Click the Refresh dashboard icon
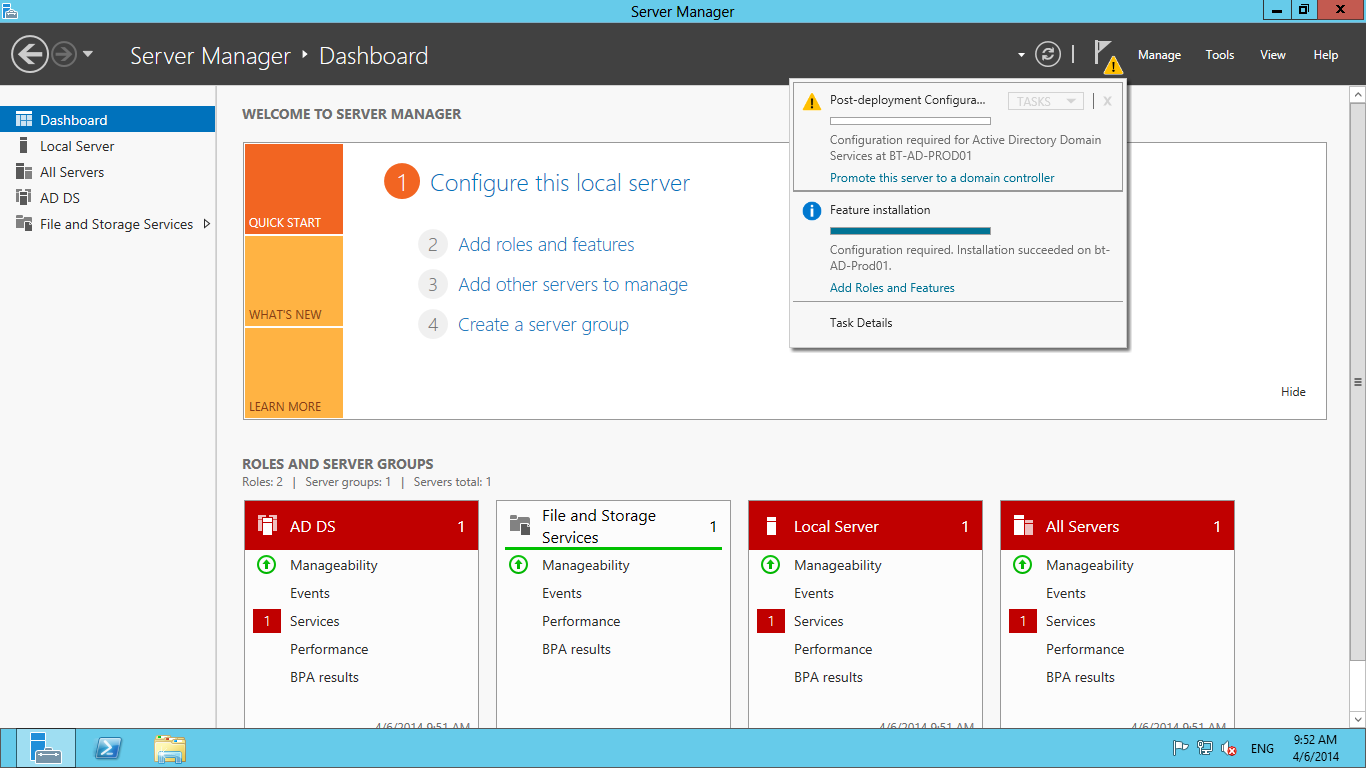1366x768 pixels. pos(1047,54)
